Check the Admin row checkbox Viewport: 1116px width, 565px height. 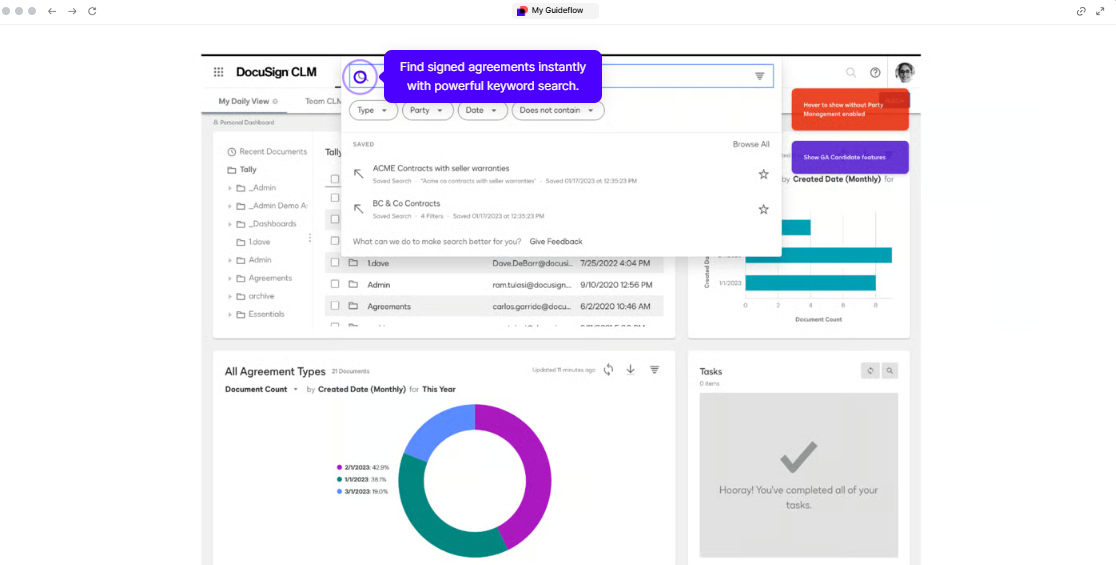tap(335, 285)
